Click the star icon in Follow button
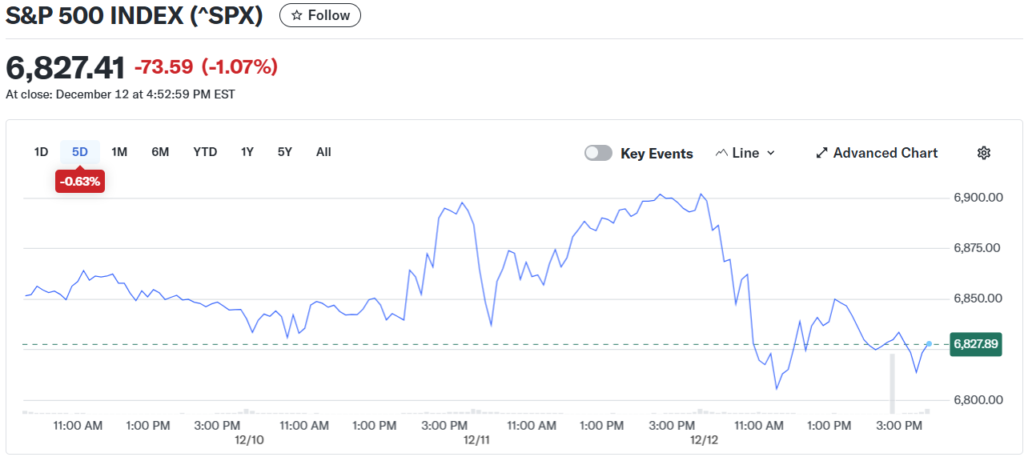 coord(296,15)
